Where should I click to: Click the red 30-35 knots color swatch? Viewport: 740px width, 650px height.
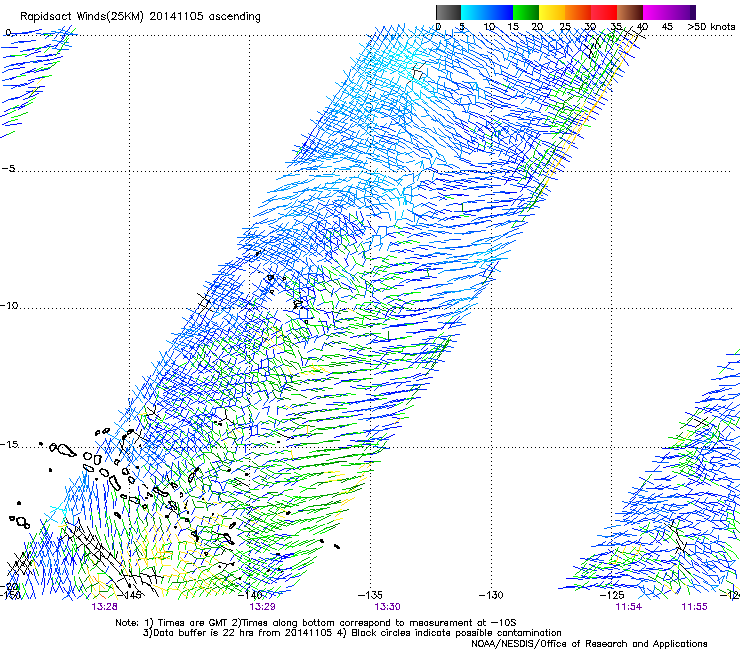point(604,12)
